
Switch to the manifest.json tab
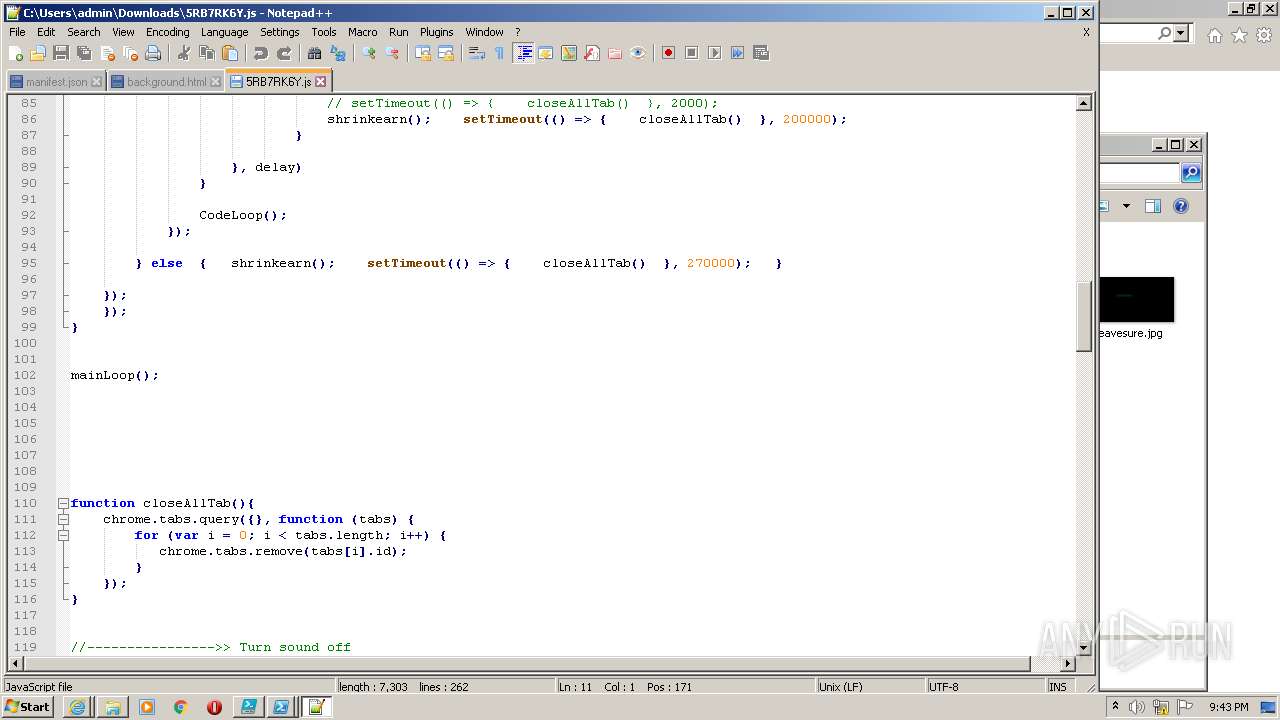[x=56, y=82]
